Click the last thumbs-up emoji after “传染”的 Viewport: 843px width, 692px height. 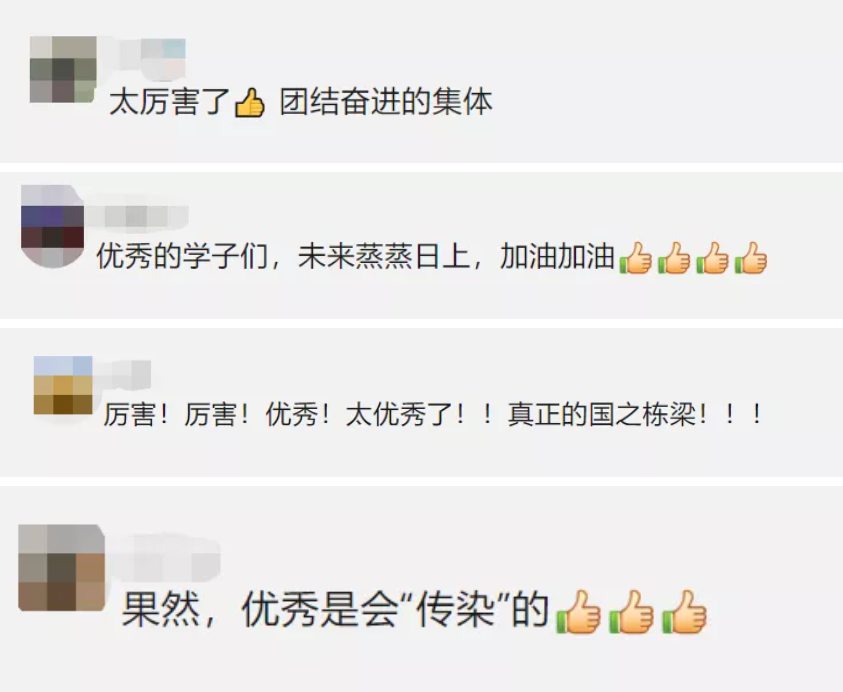pos(684,611)
